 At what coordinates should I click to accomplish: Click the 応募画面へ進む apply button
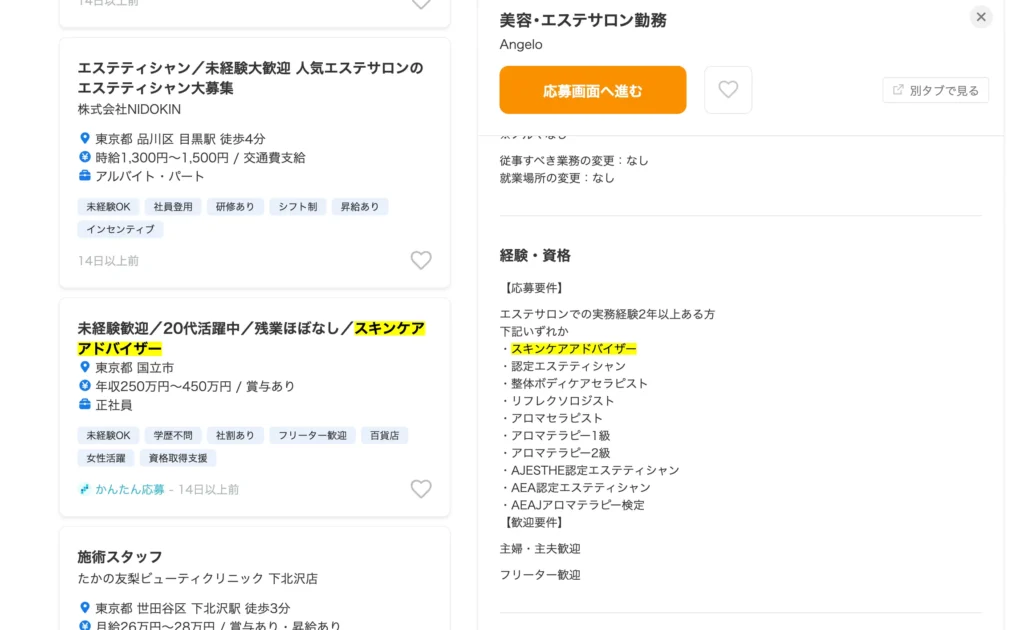593,90
